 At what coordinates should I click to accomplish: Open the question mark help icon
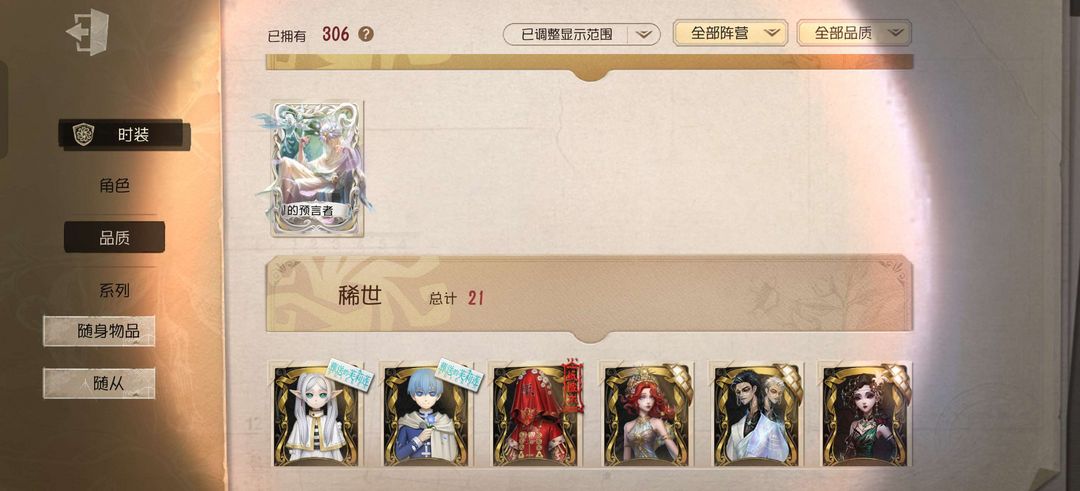pyautogui.click(x=366, y=34)
